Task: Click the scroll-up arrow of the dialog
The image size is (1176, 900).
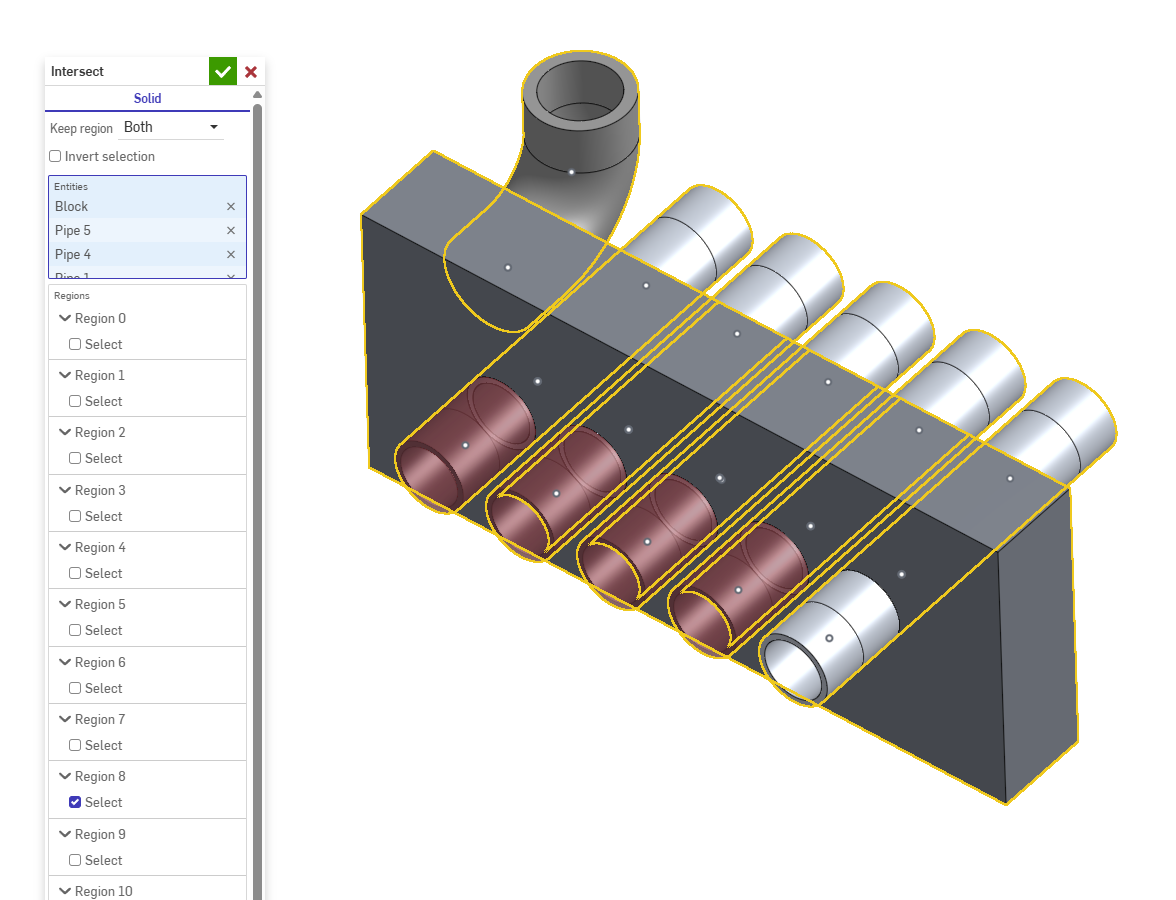Action: 257,94
